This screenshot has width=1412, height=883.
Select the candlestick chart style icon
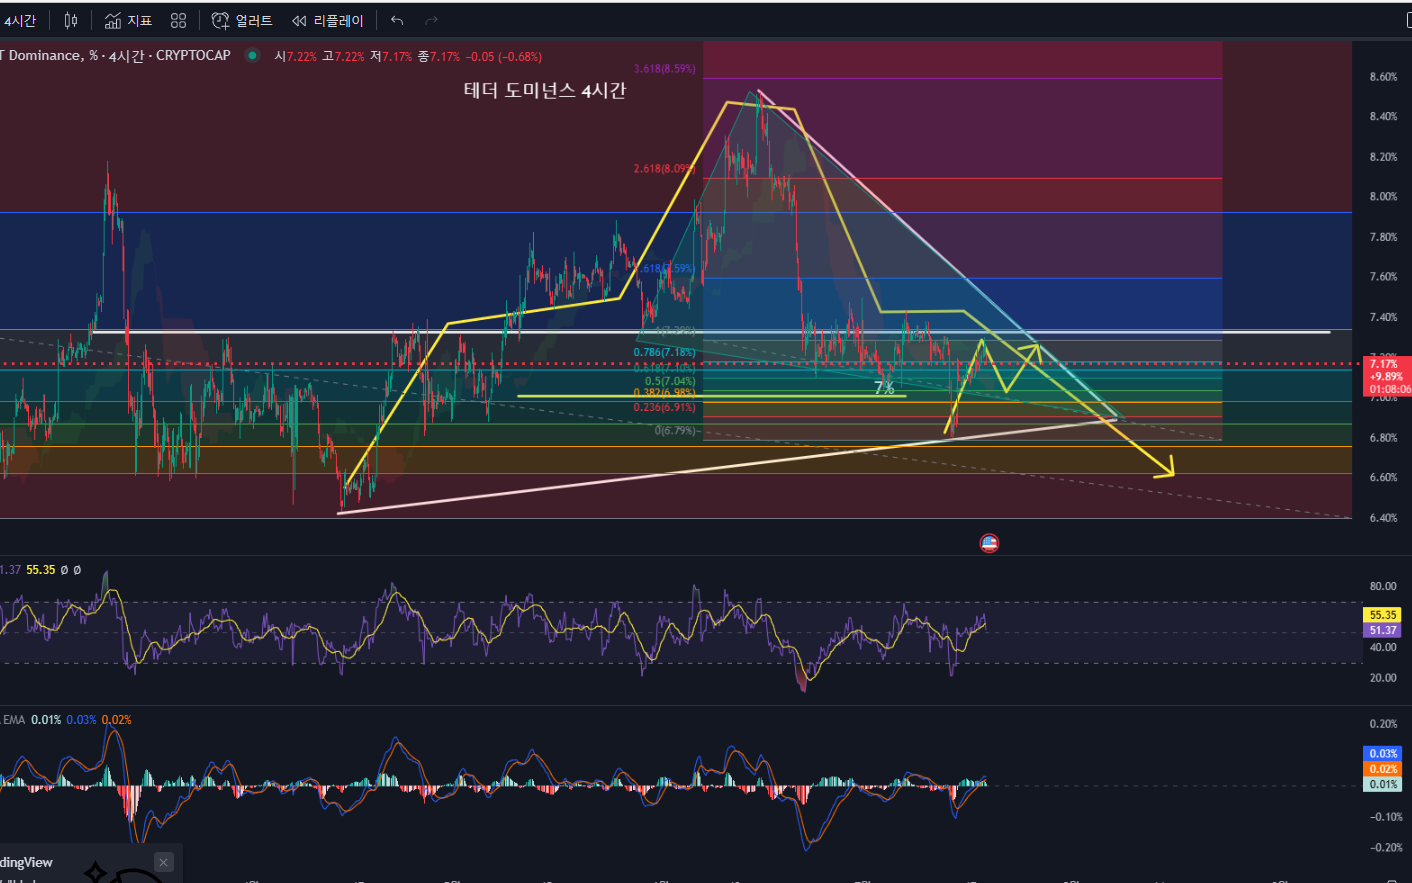(70, 20)
